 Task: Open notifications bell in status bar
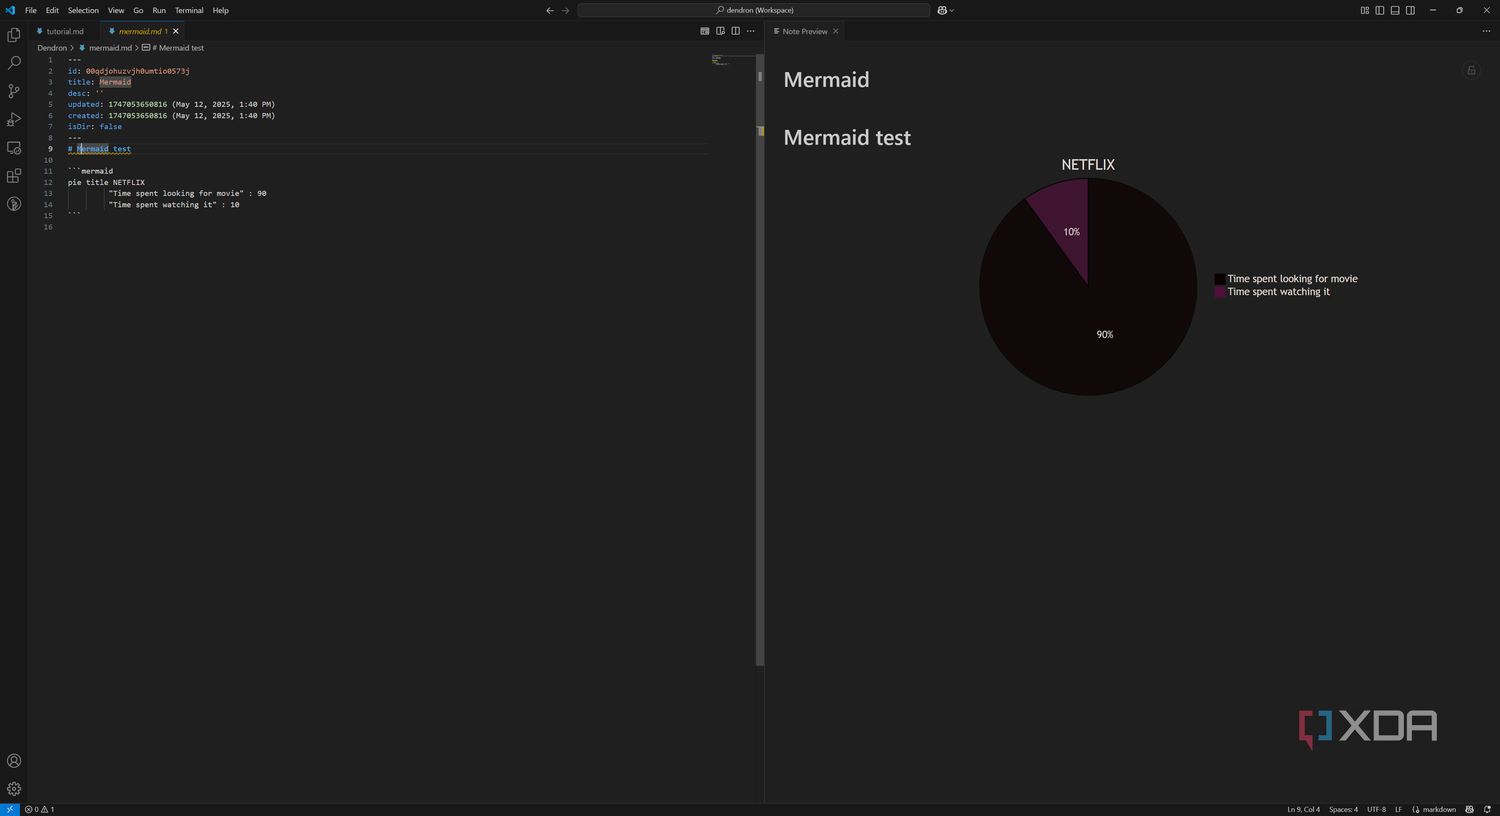point(1486,809)
